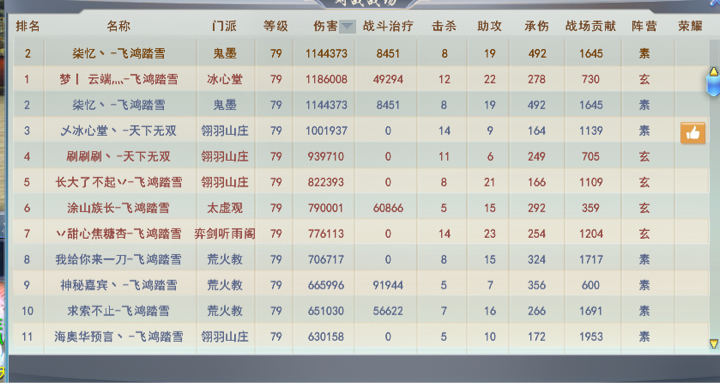The height and width of the screenshot is (383, 720).
Task: Select player 刷刷刷丶-天下无双 row
Action: click(x=362, y=157)
